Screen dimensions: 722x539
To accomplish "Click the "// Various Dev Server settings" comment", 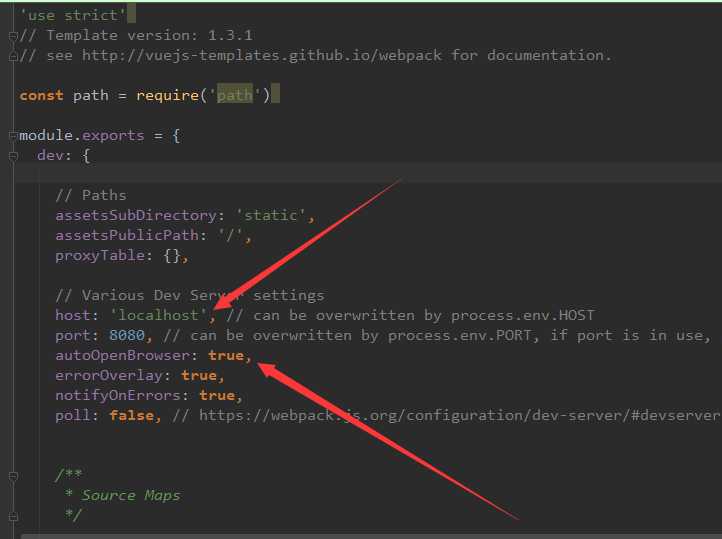I will 190,295.
